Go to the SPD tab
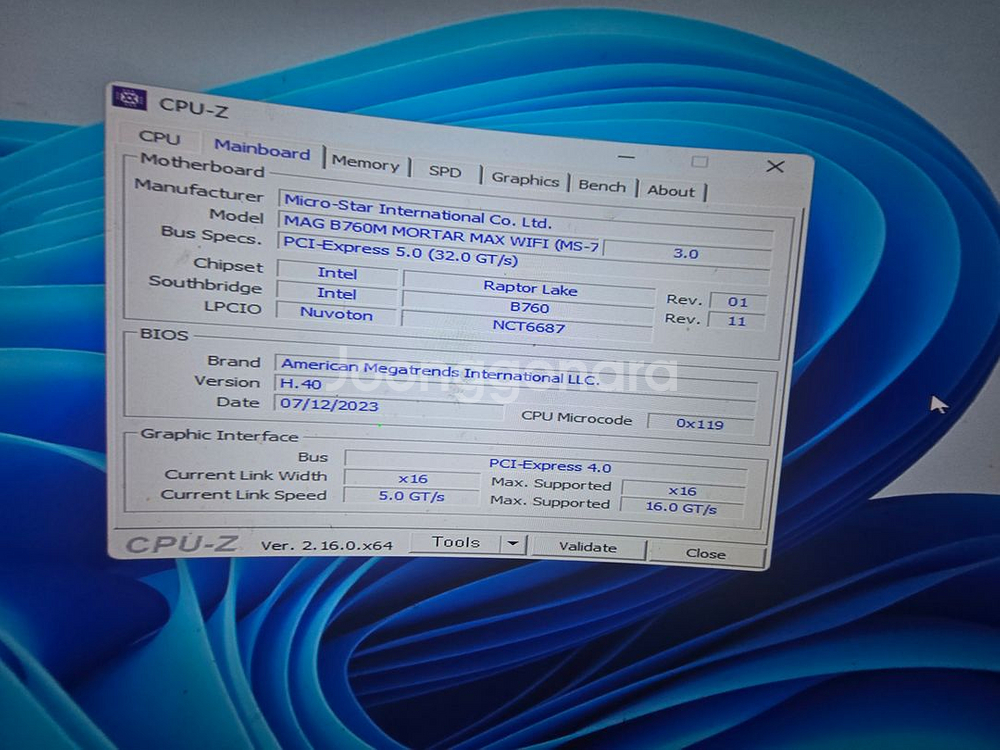 click(x=445, y=172)
